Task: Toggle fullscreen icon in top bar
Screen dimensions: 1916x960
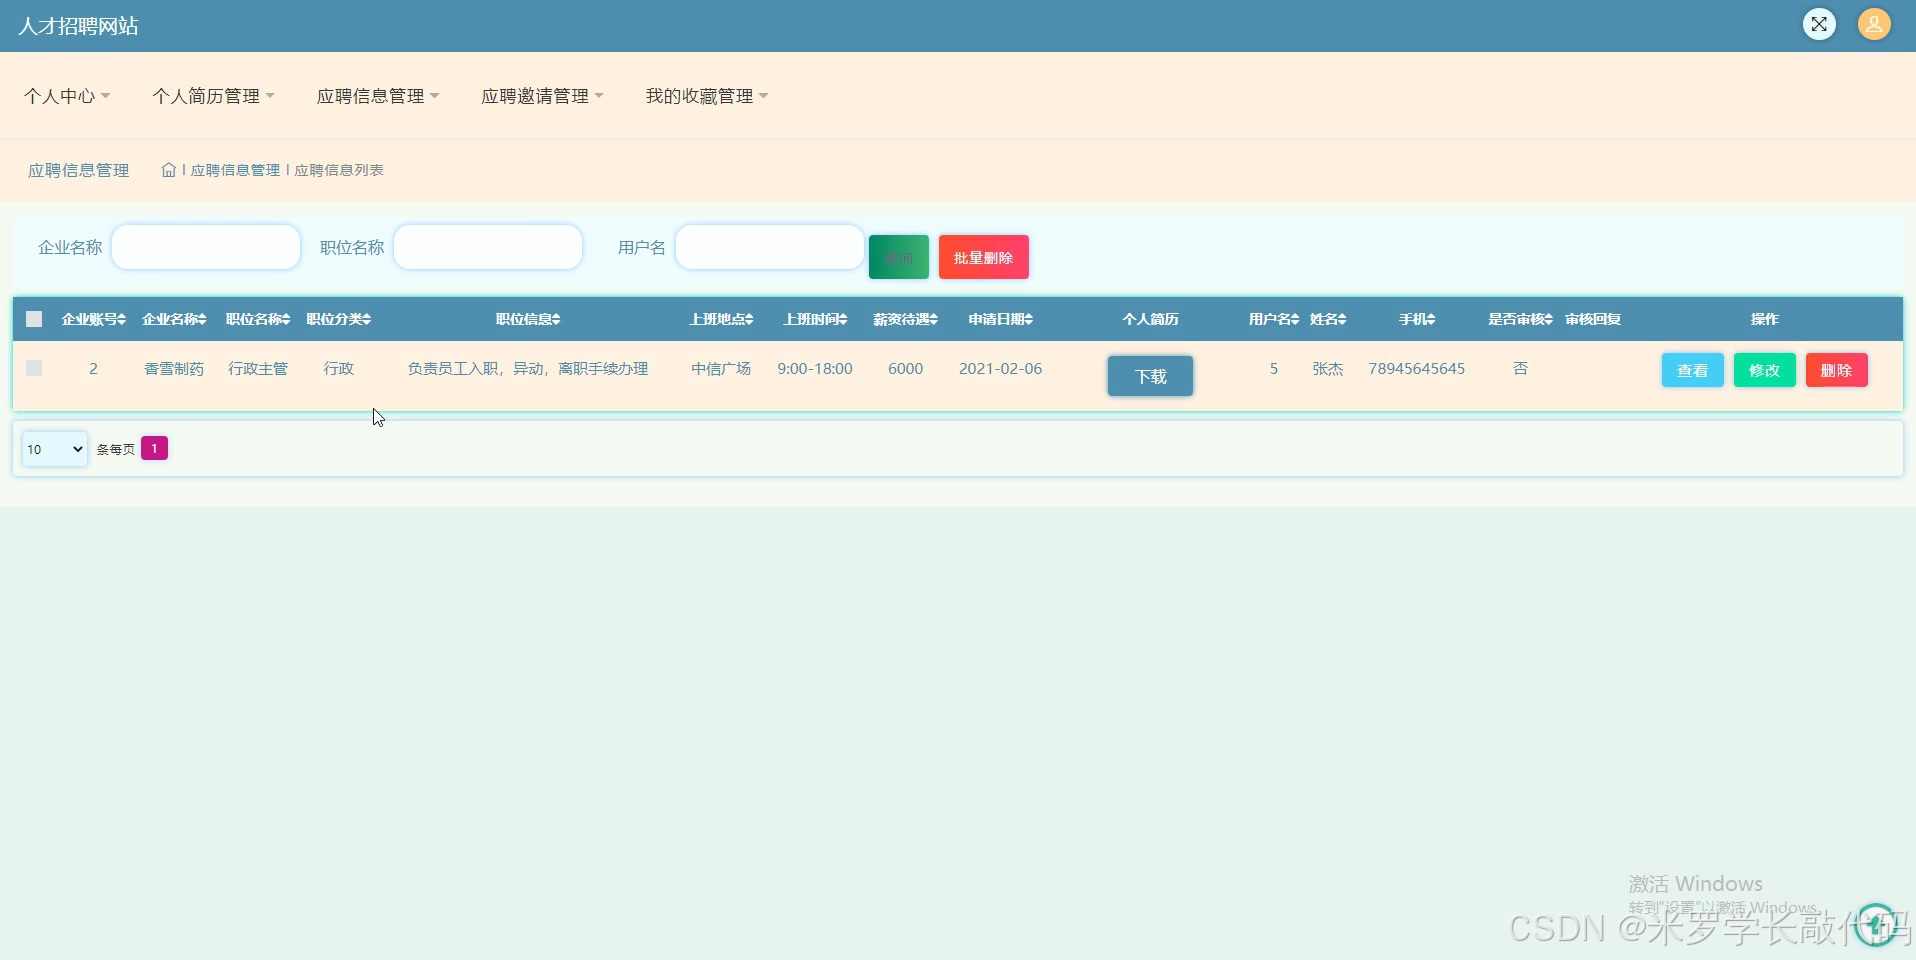Action: [1819, 24]
